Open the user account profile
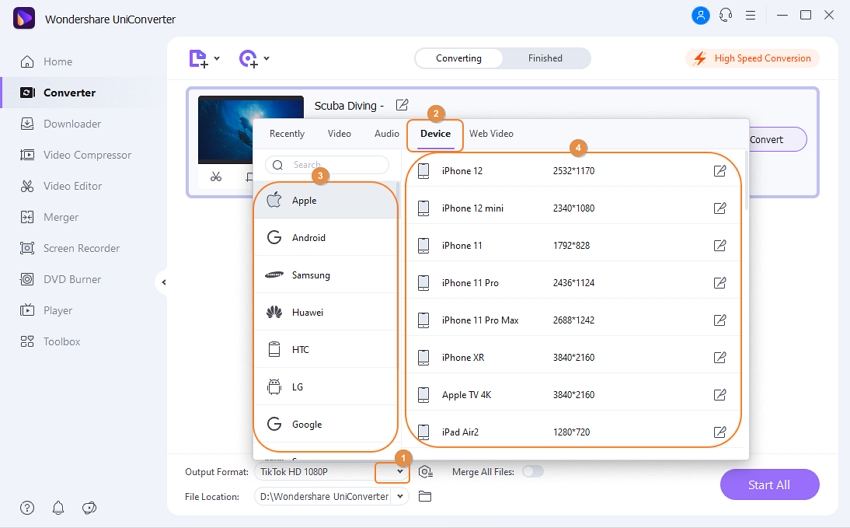The height and width of the screenshot is (528, 850). (x=700, y=15)
